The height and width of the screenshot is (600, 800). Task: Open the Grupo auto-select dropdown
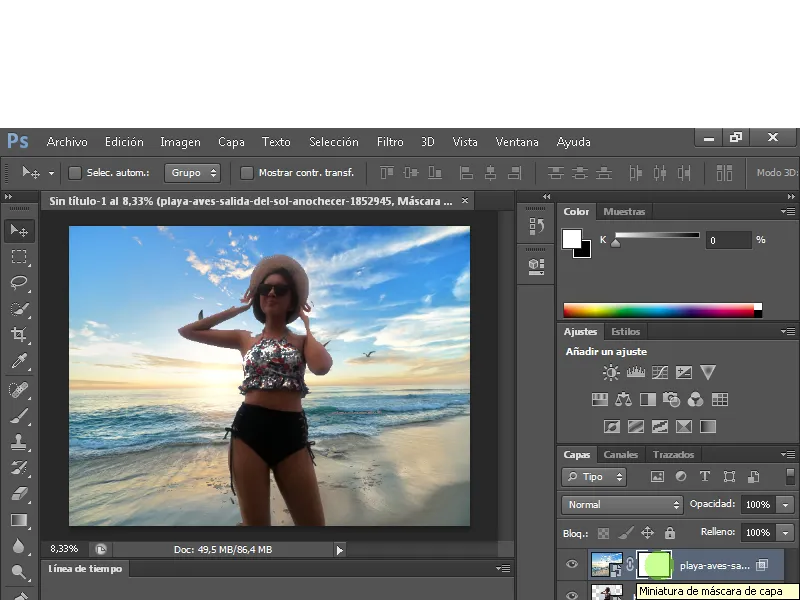coord(192,173)
